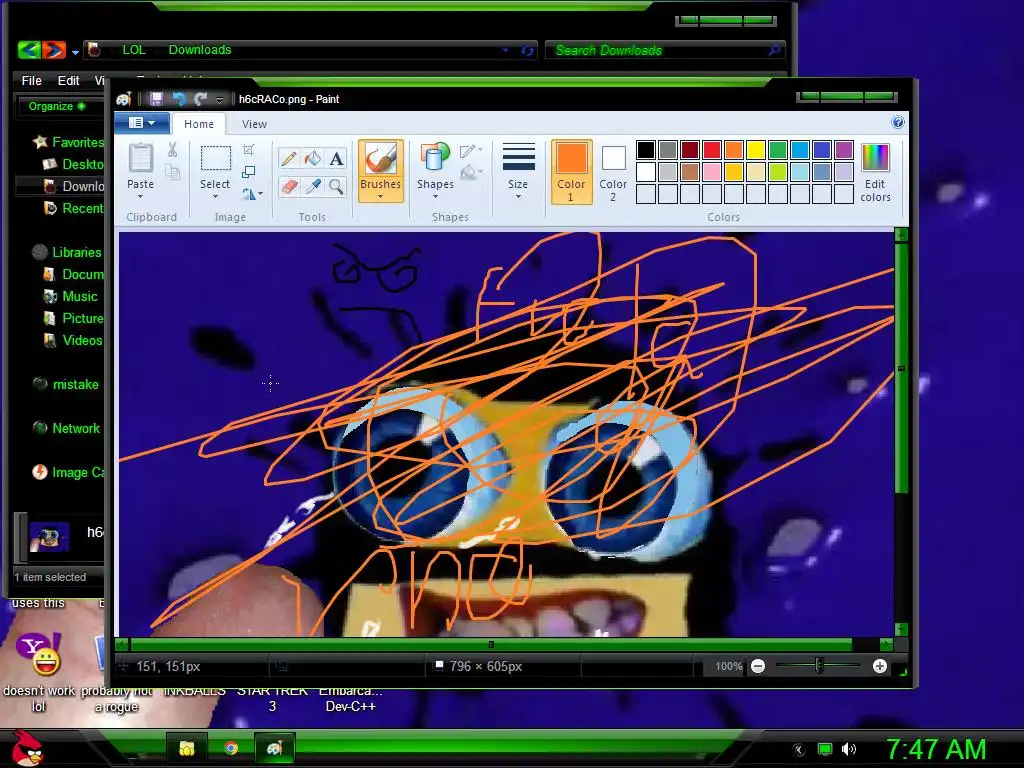The height and width of the screenshot is (768, 1024).
Task: Click refresh icon in Explorer address bar
Action: 527,50
